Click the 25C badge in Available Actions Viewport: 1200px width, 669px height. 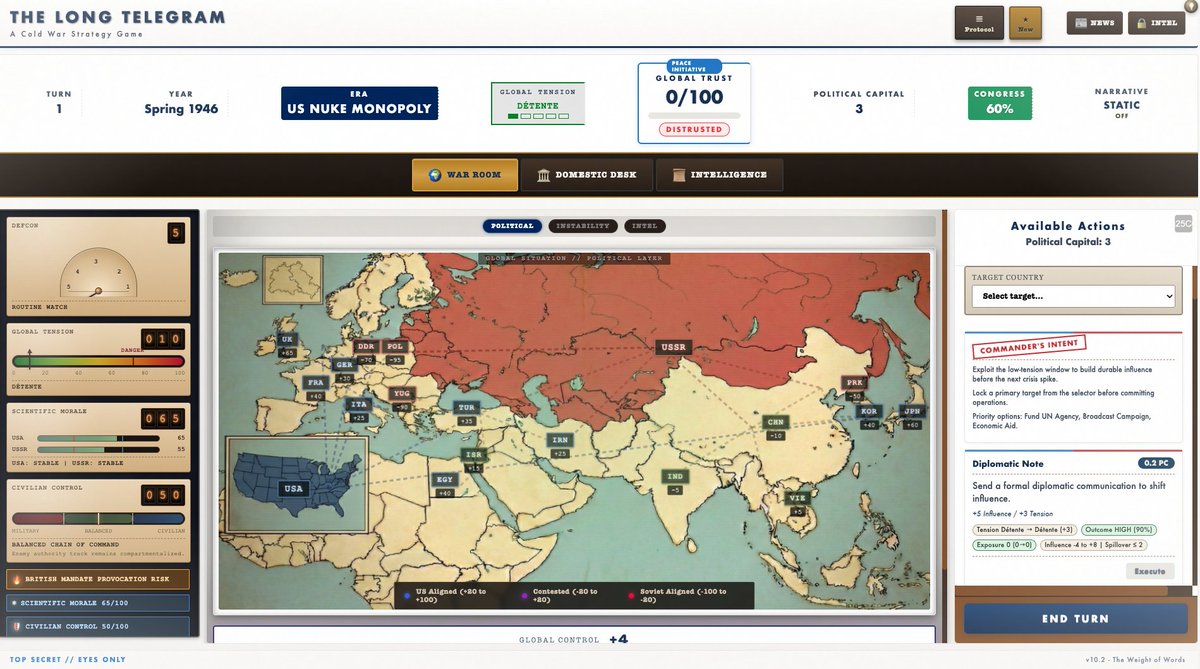tap(1183, 224)
